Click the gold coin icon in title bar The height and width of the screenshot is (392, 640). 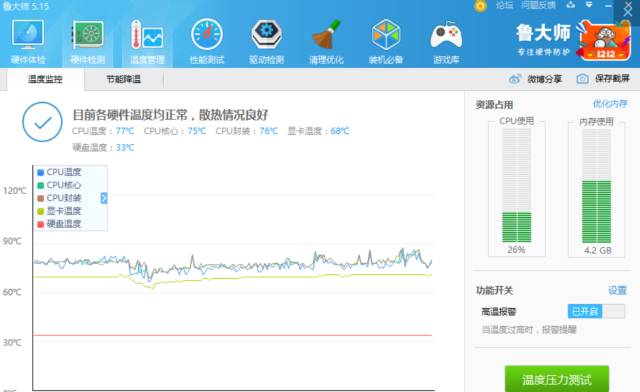point(480,6)
